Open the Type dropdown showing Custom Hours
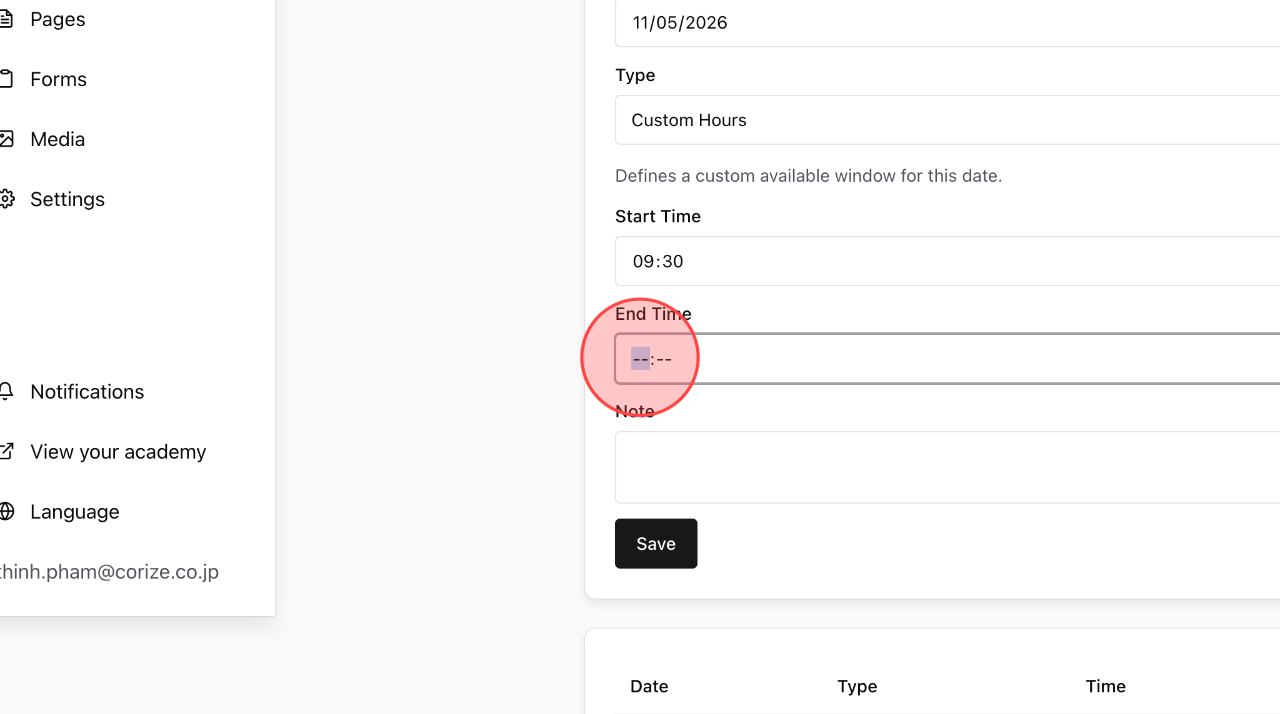The image size is (1280, 714). point(947,120)
